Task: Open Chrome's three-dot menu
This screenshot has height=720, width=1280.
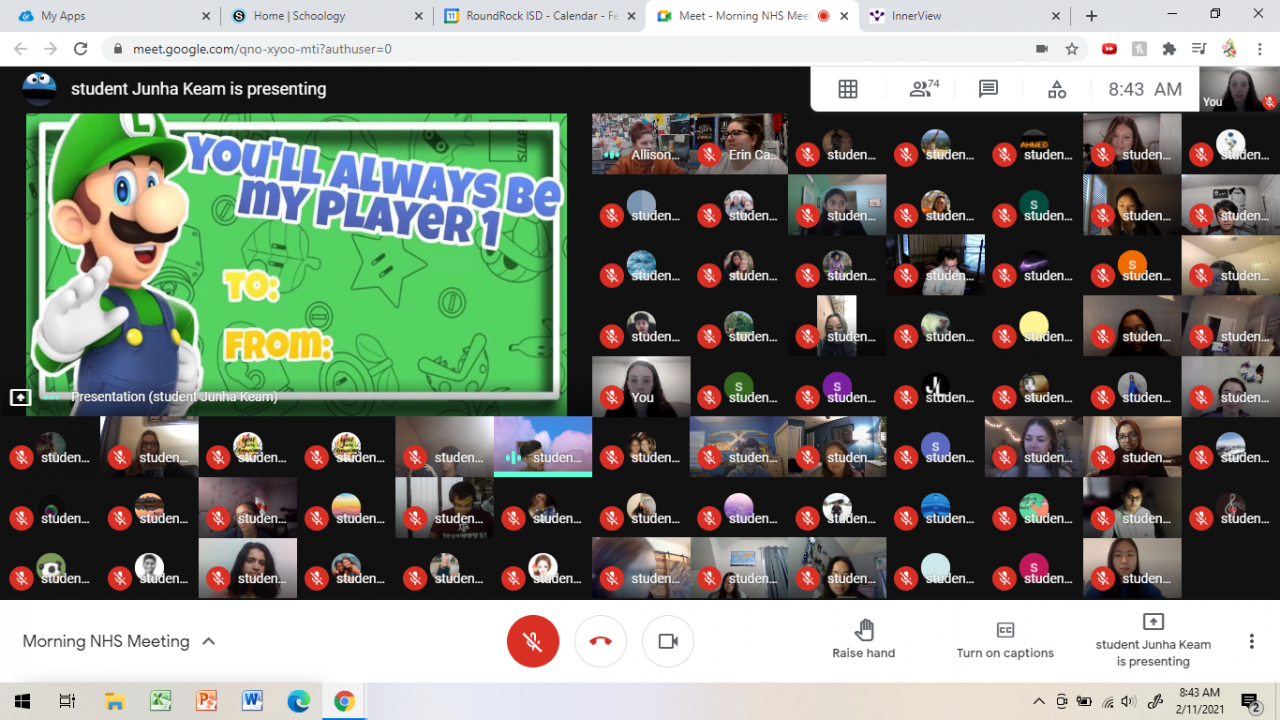Action: click(x=1260, y=49)
